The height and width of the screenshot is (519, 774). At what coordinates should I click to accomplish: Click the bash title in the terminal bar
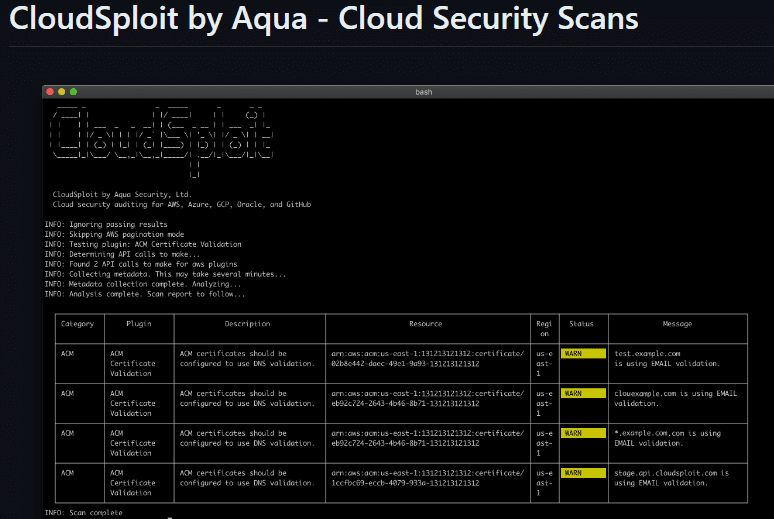(x=423, y=91)
